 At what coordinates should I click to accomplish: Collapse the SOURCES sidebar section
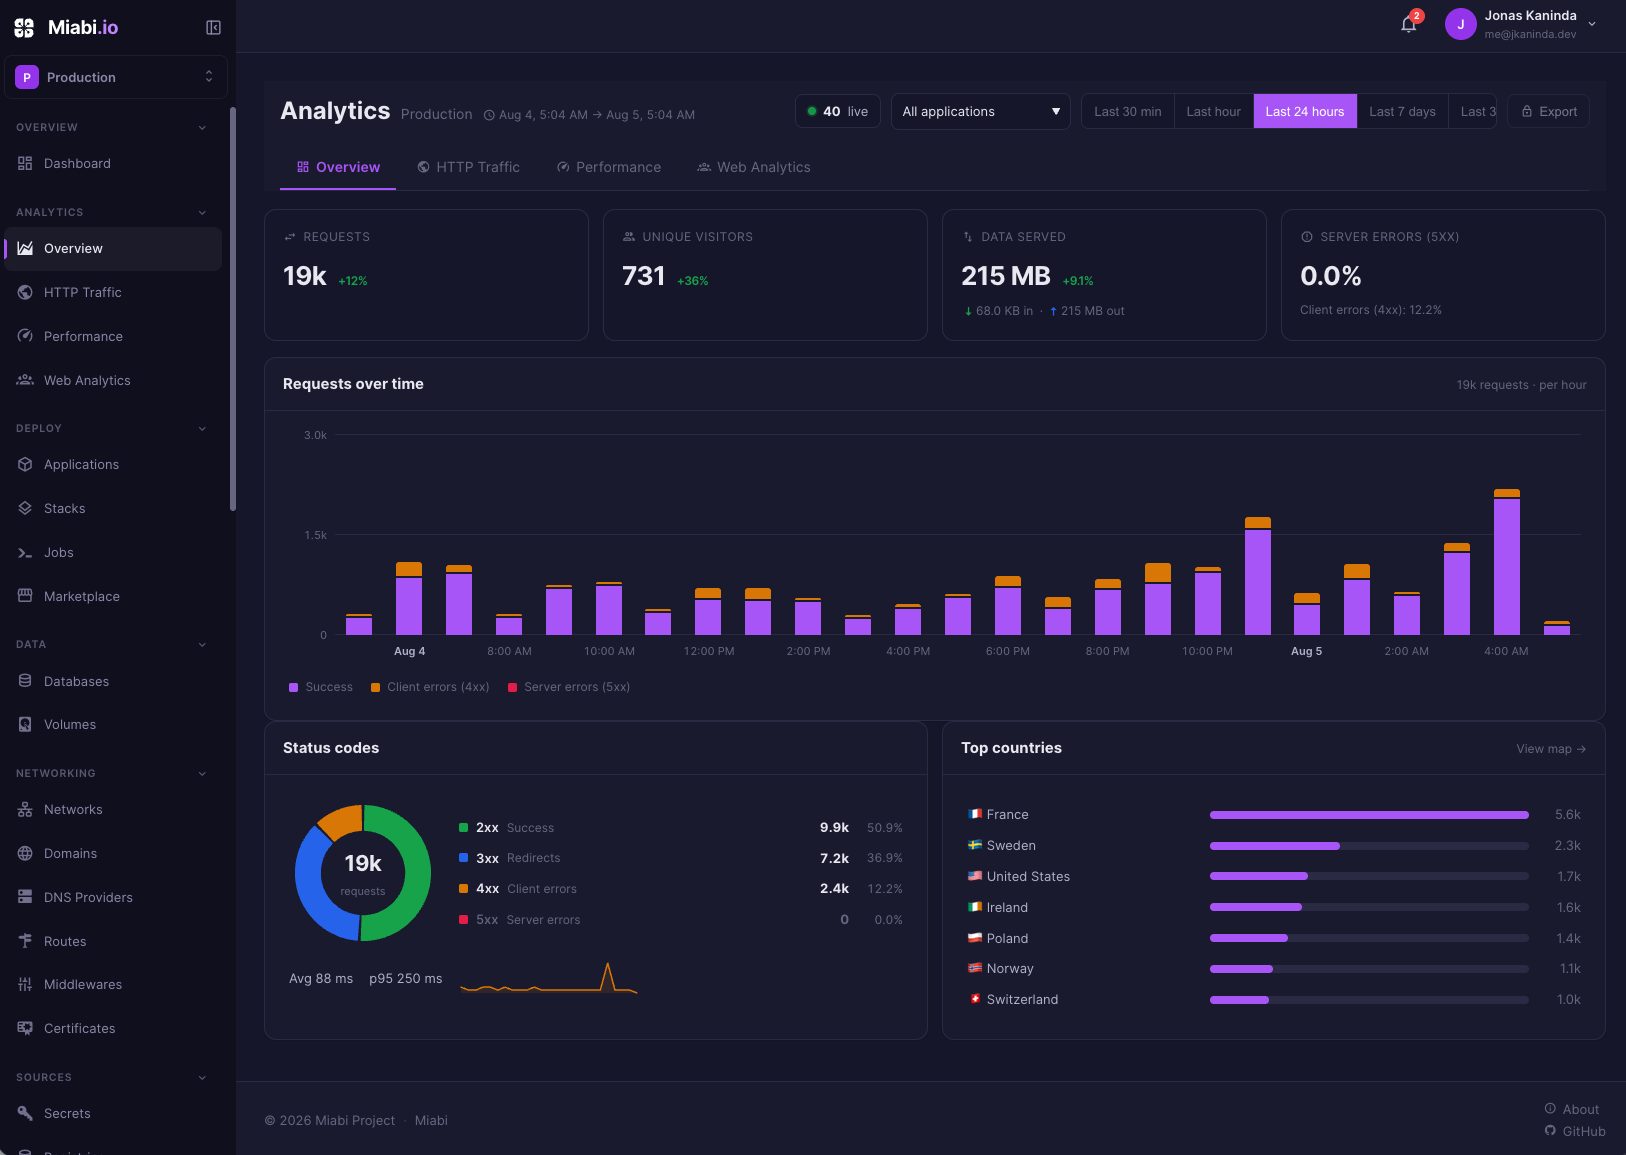coord(202,1078)
